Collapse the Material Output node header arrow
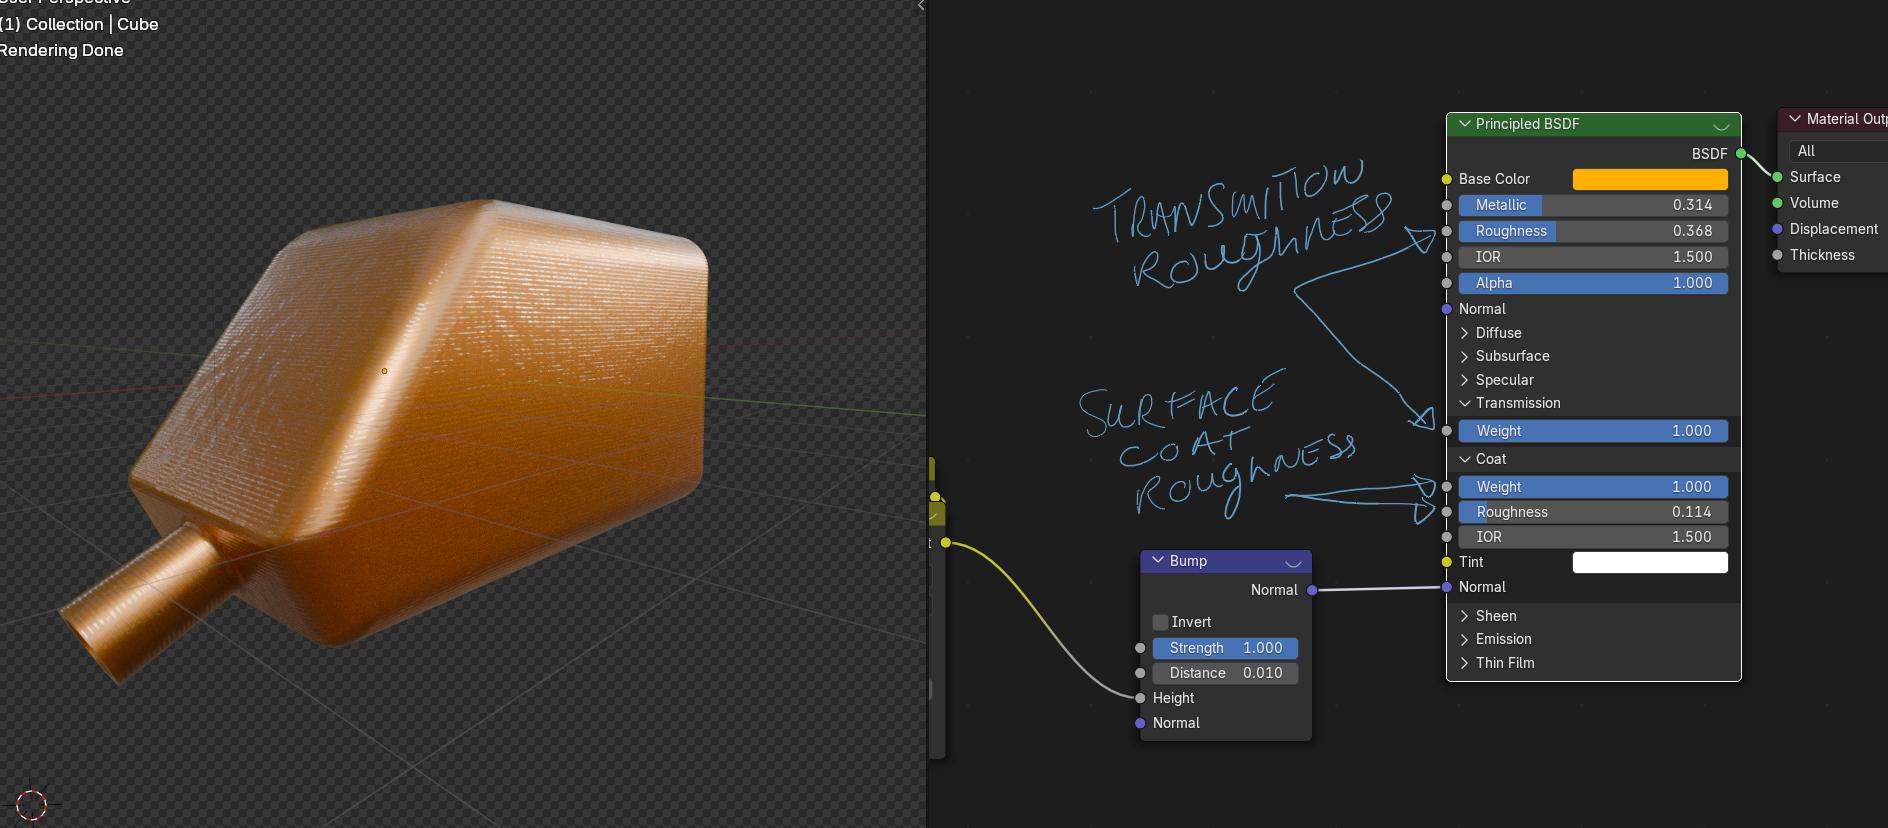The width and height of the screenshot is (1888, 828). point(1795,119)
